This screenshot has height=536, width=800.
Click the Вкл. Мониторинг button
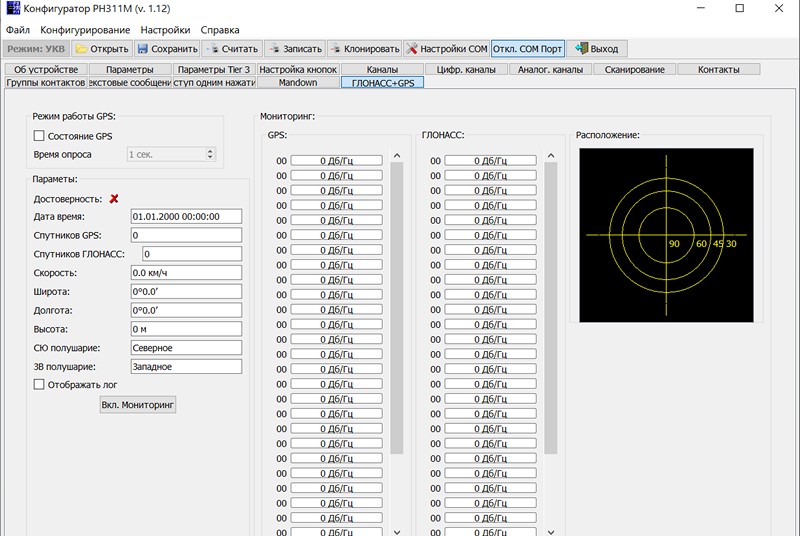pyautogui.click(x=138, y=404)
